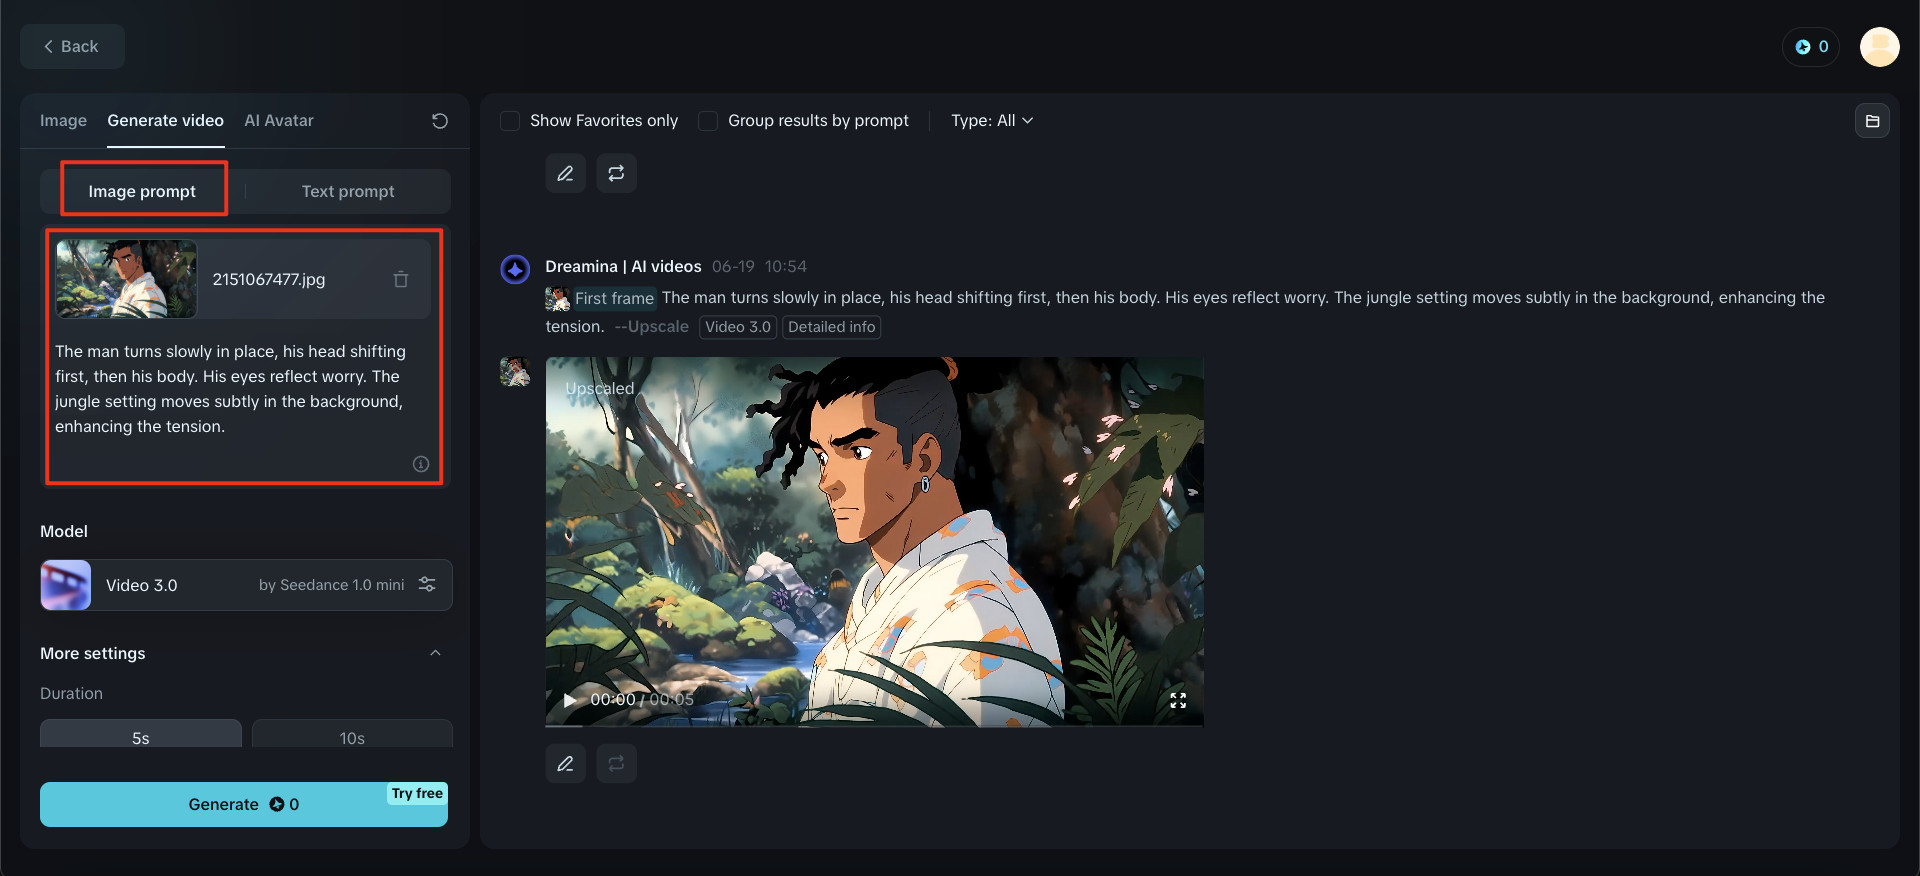Open the assets folder icon
This screenshot has width=1920, height=876.
tap(1872, 121)
